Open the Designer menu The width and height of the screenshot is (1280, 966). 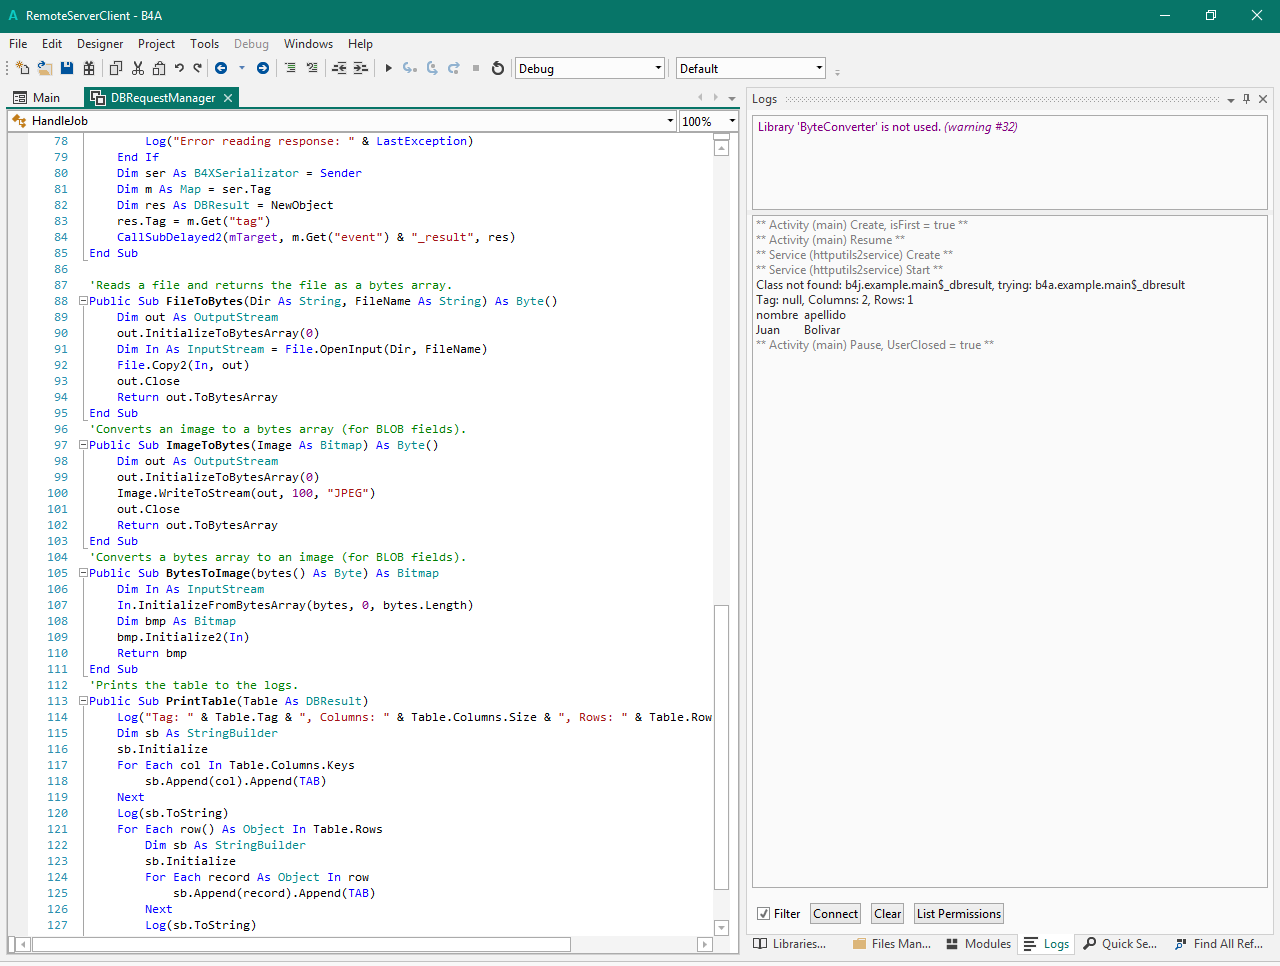pos(100,44)
